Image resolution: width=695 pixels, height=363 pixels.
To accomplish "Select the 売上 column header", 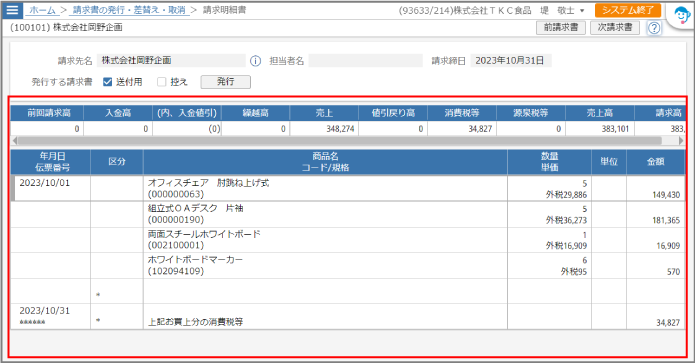I will [x=324, y=113].
